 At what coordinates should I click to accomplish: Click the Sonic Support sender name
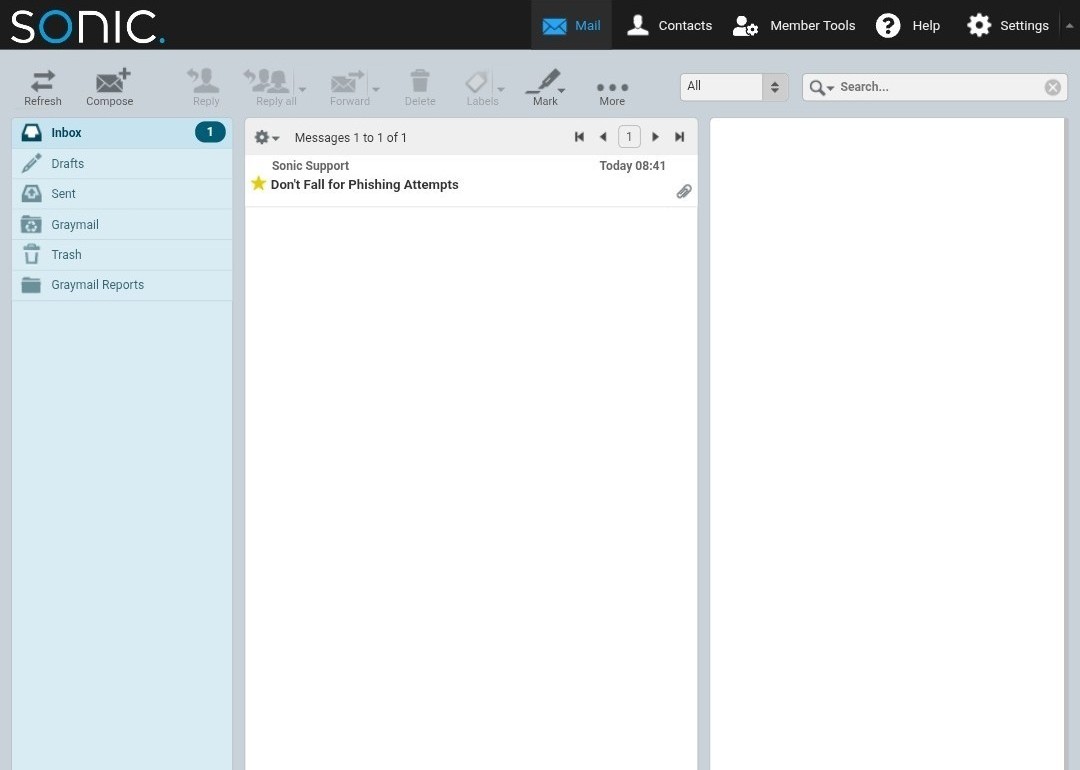[310, 166]
